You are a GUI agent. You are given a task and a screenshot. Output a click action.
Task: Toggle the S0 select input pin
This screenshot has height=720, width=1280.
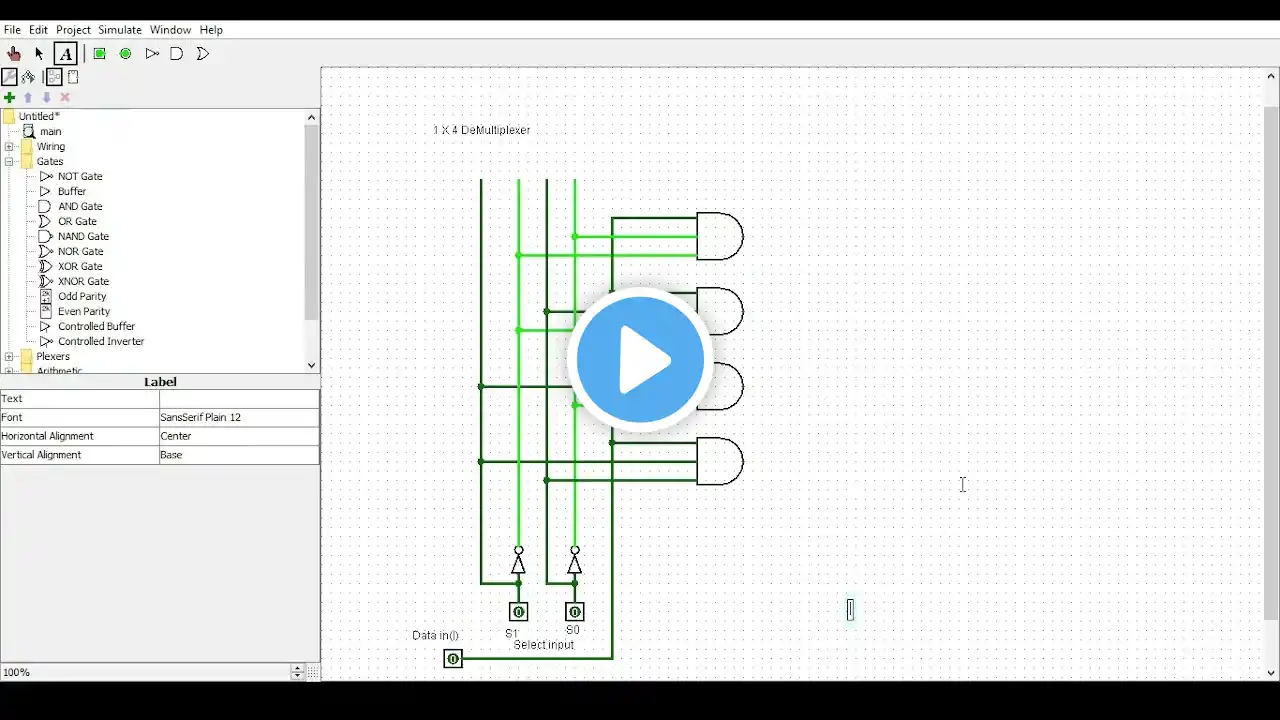(x=574, y=611)
